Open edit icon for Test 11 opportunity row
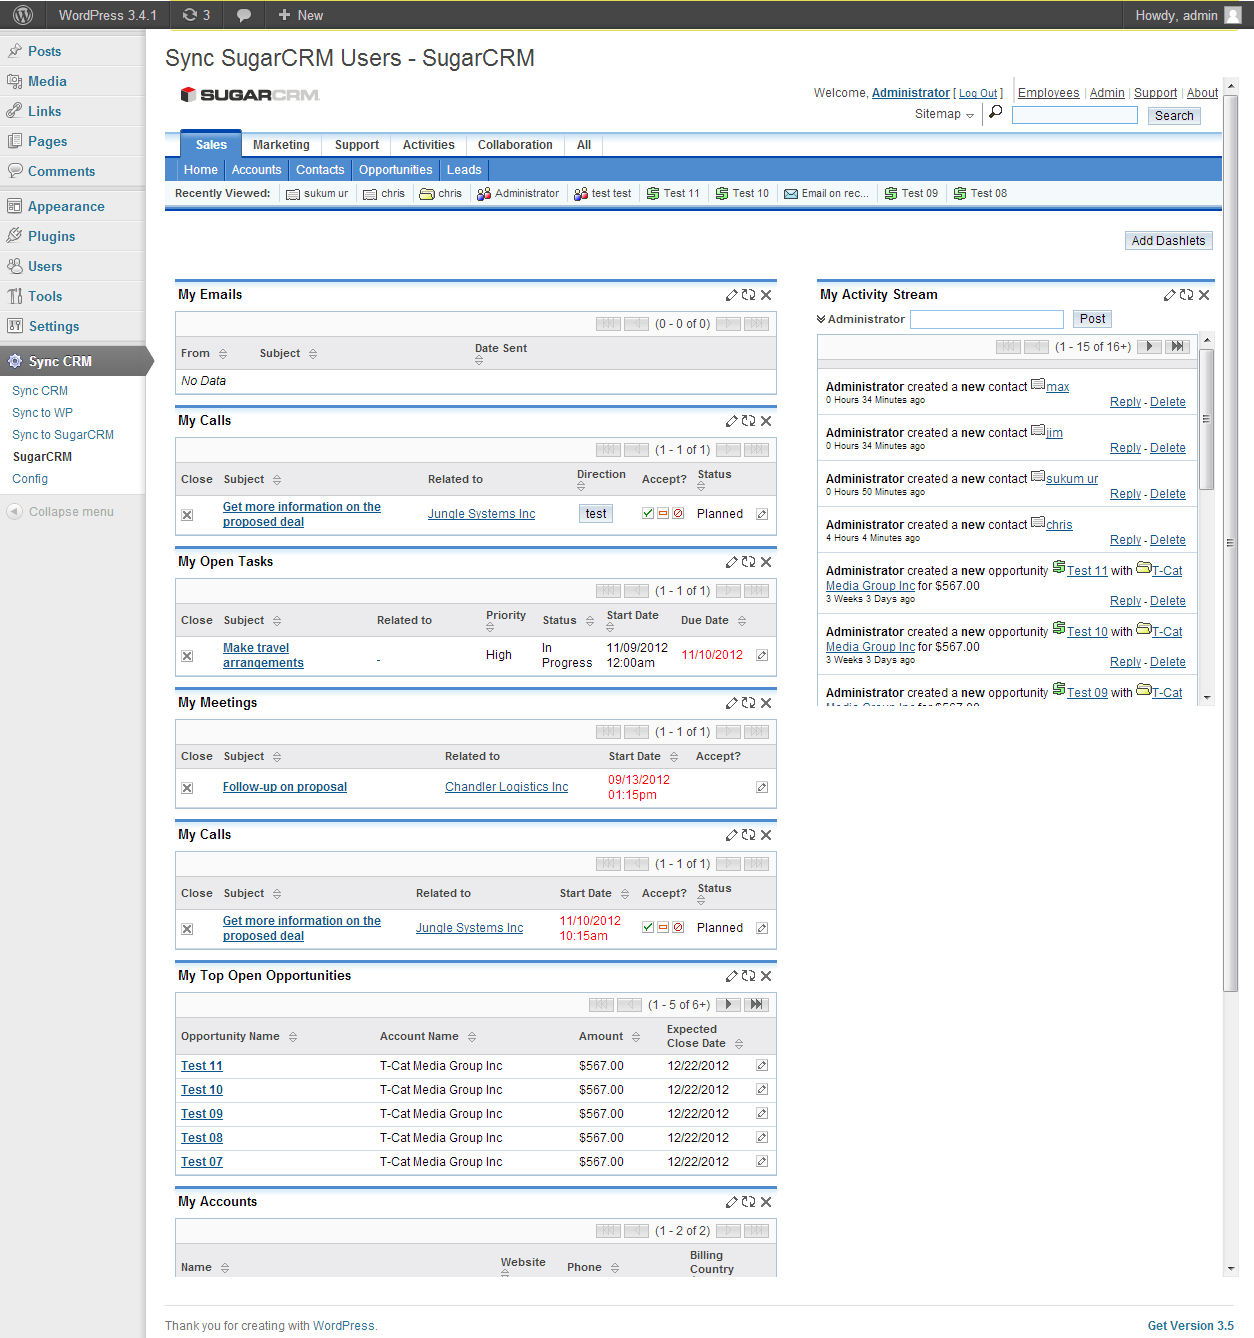Viewport: 1254px width, 1338px height. pos(762,1066)
